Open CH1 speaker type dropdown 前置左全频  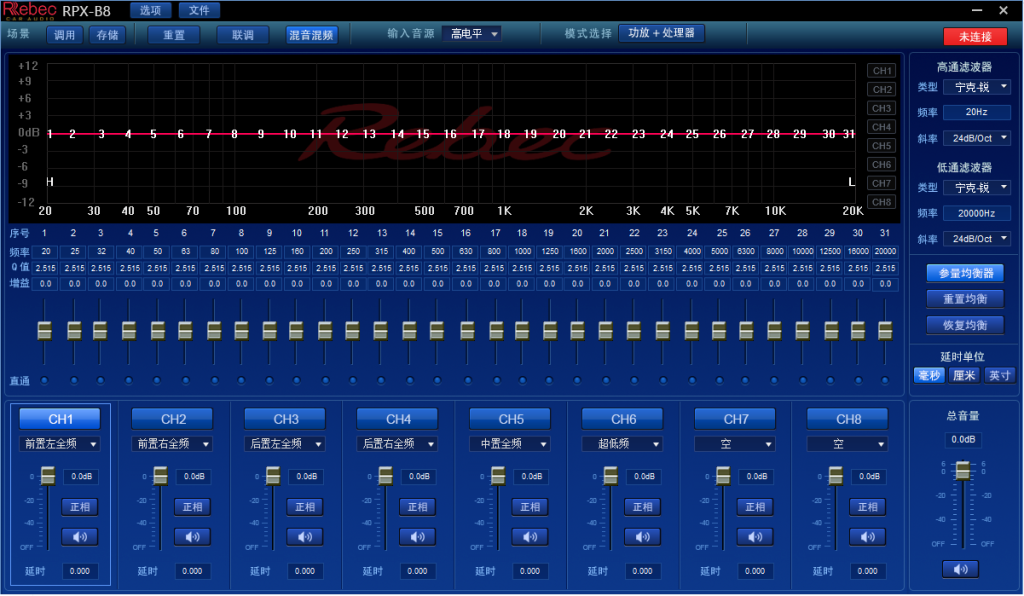[x=59, y=444]
